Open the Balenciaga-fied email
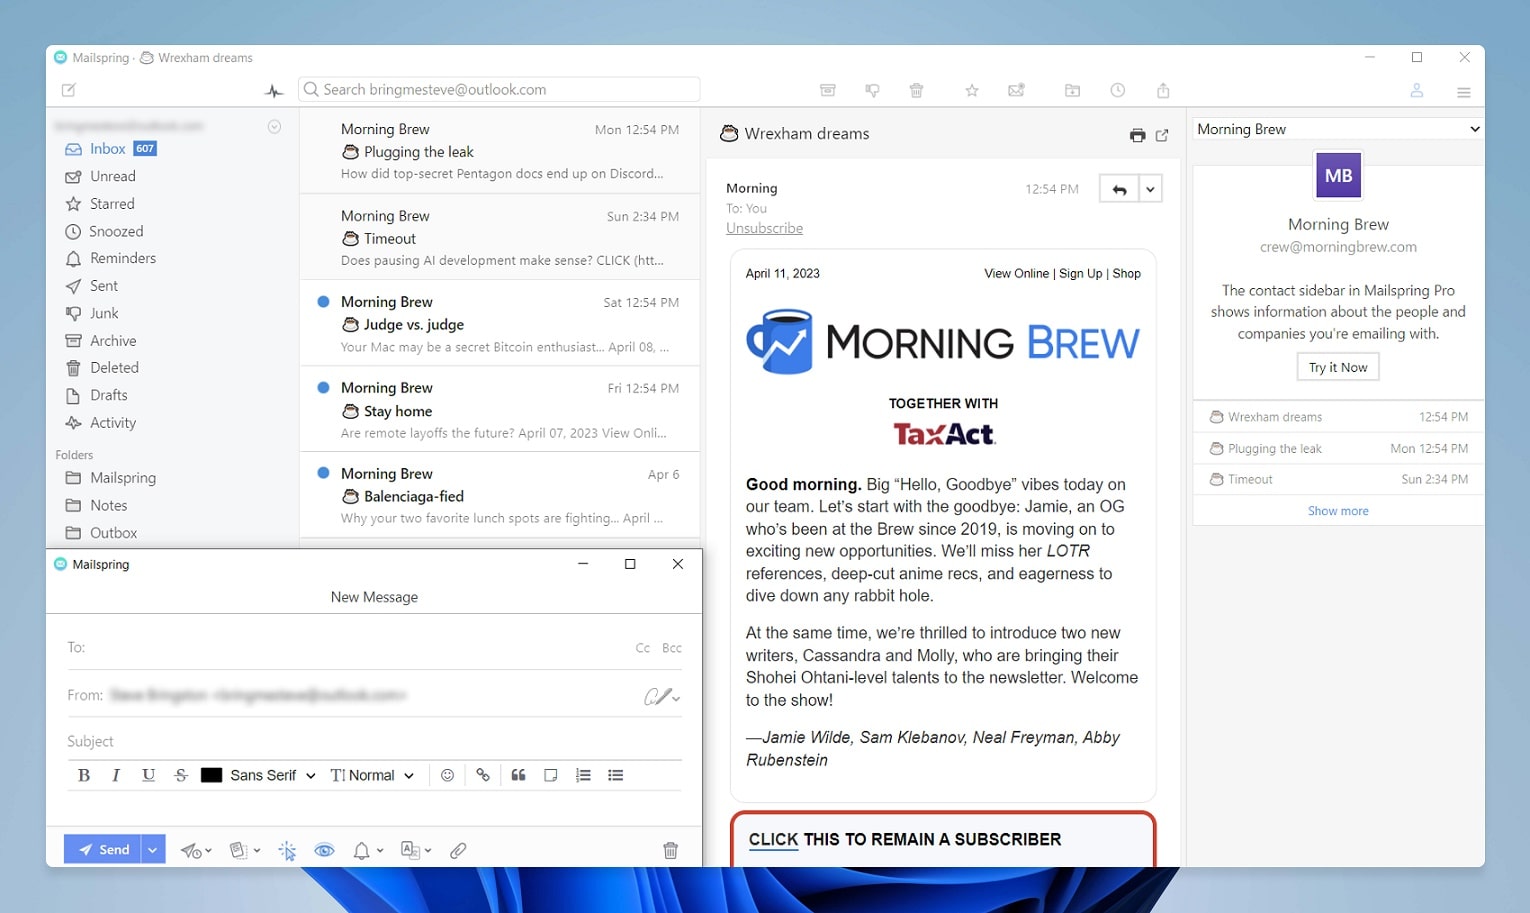 click(x=500, y=495)
